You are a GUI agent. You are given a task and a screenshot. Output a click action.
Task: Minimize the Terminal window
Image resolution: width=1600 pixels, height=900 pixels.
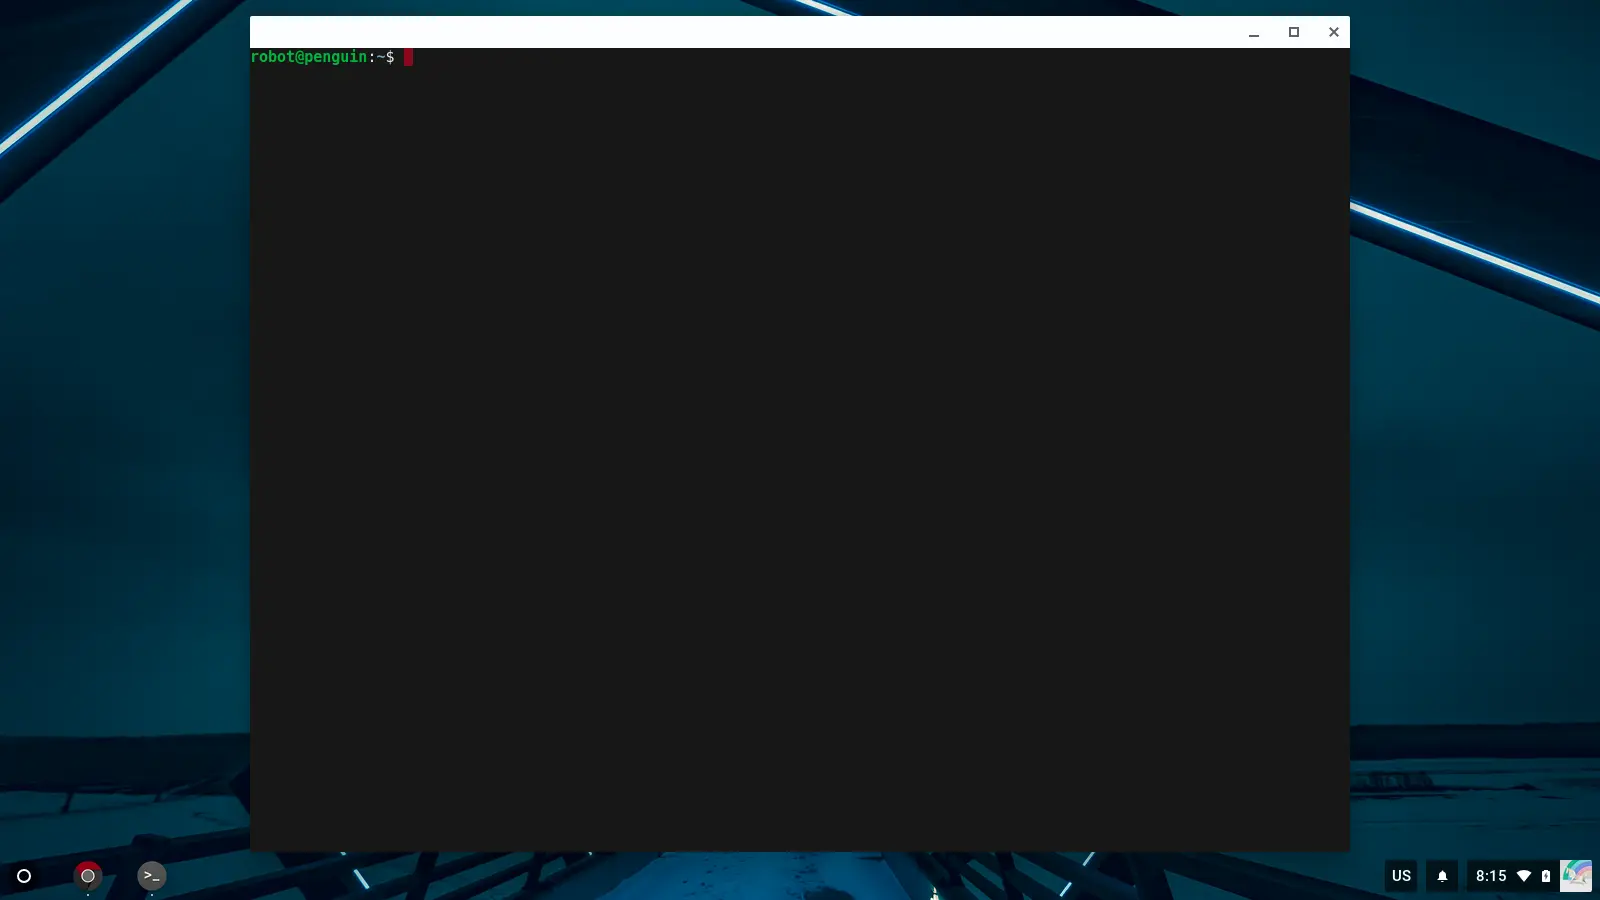point(1253,31)
